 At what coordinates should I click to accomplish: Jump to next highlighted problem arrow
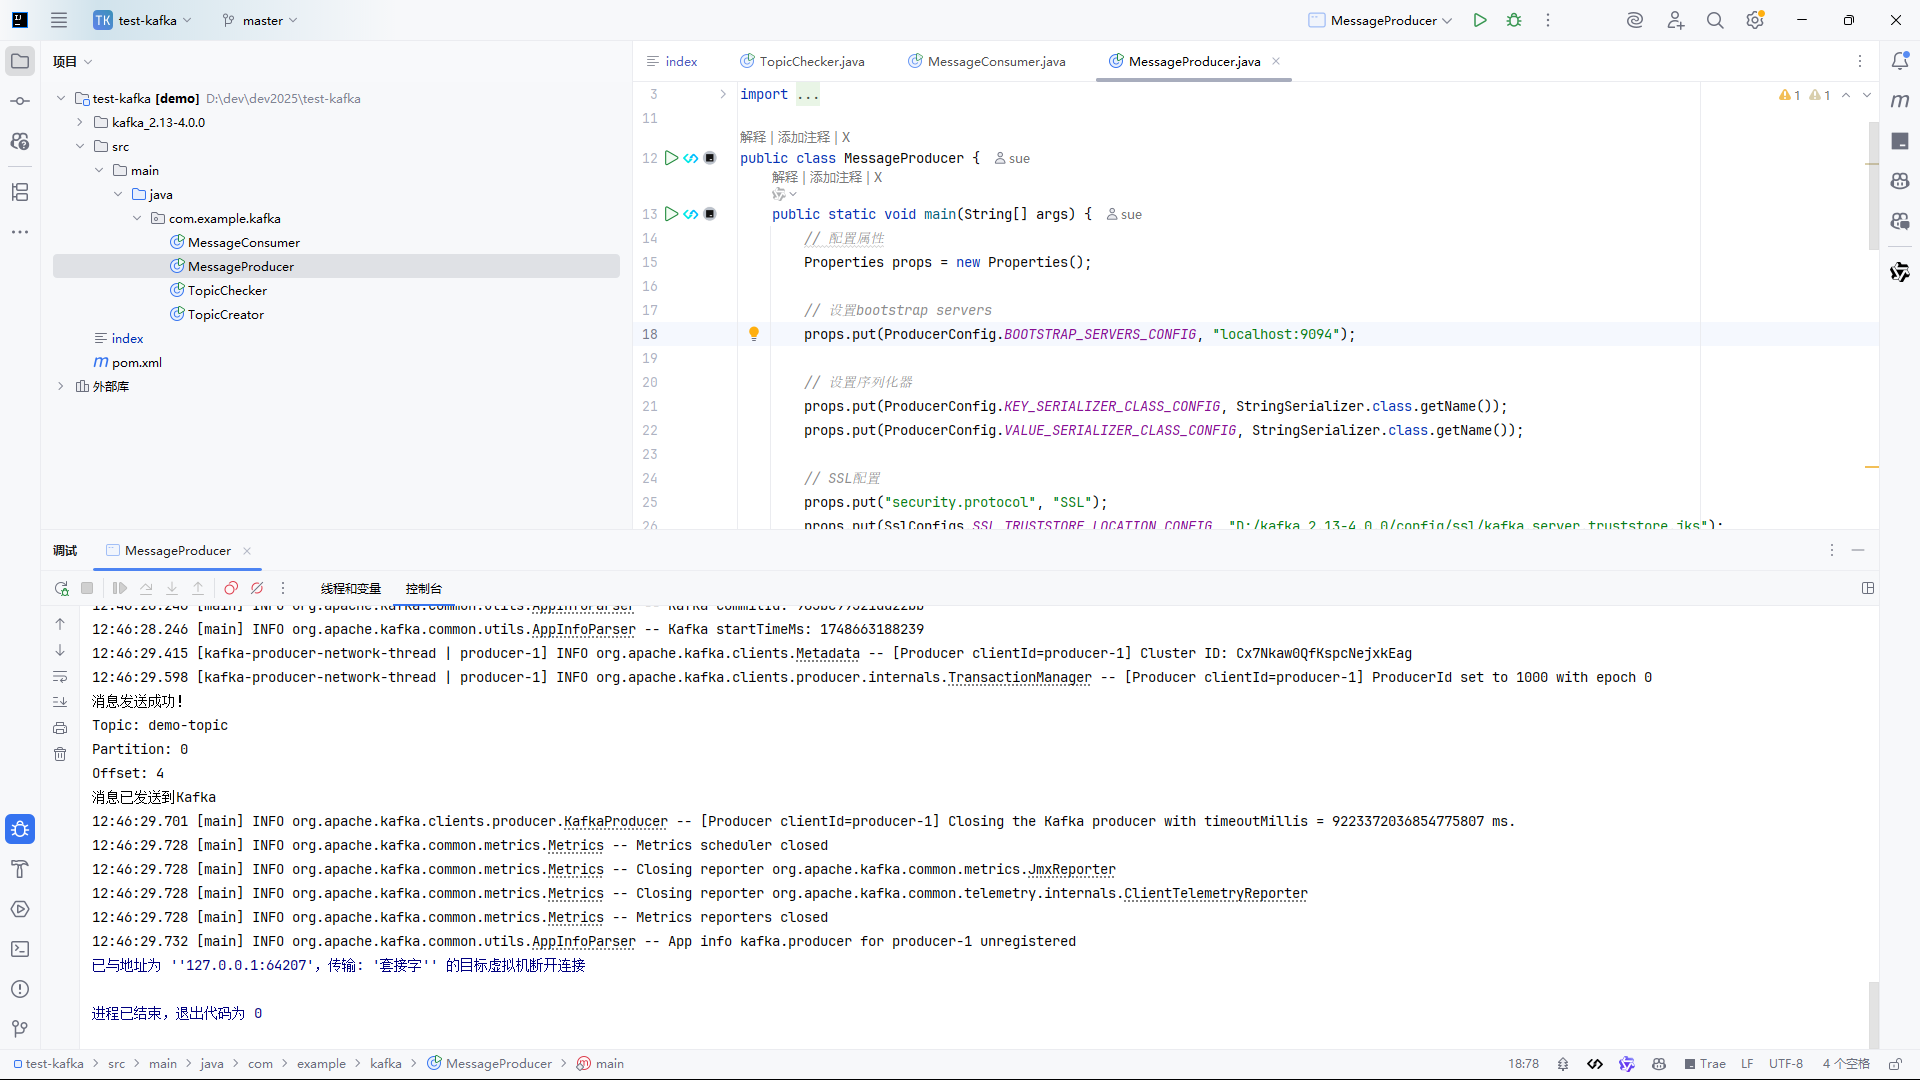[x=1867, y=95]
